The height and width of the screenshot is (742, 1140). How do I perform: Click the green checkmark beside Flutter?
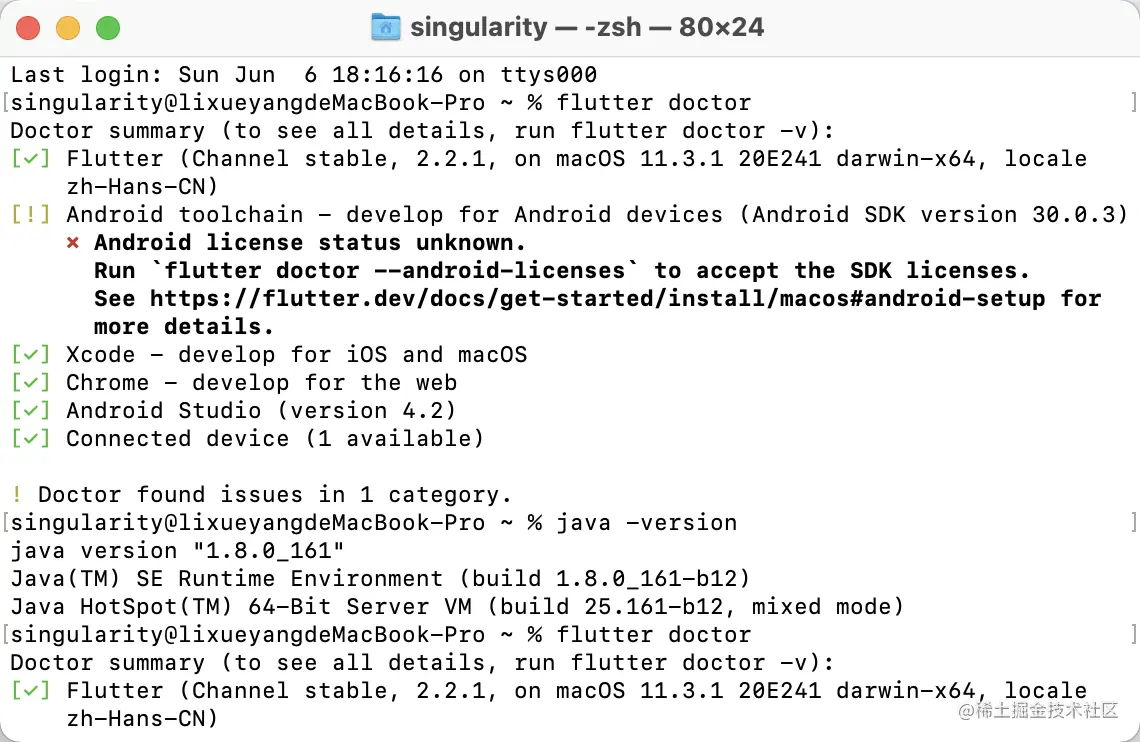point(33,158)
